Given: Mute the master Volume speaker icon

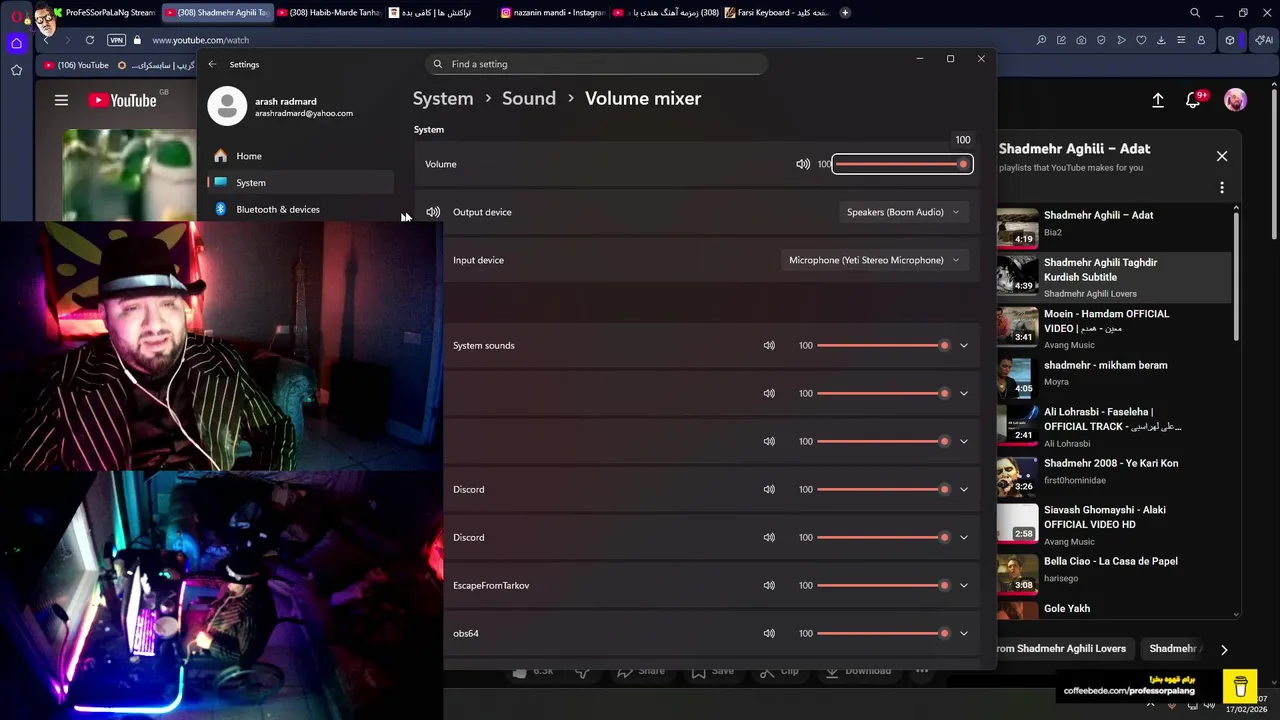Looking at the screenshot, I should [803, 164].
